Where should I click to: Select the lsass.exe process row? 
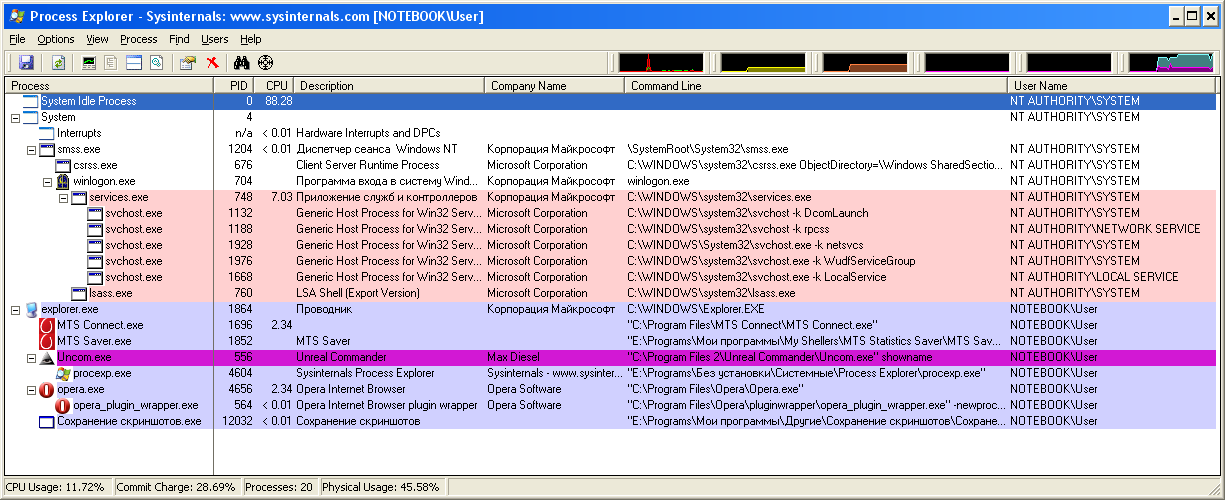tap(110, 293)
